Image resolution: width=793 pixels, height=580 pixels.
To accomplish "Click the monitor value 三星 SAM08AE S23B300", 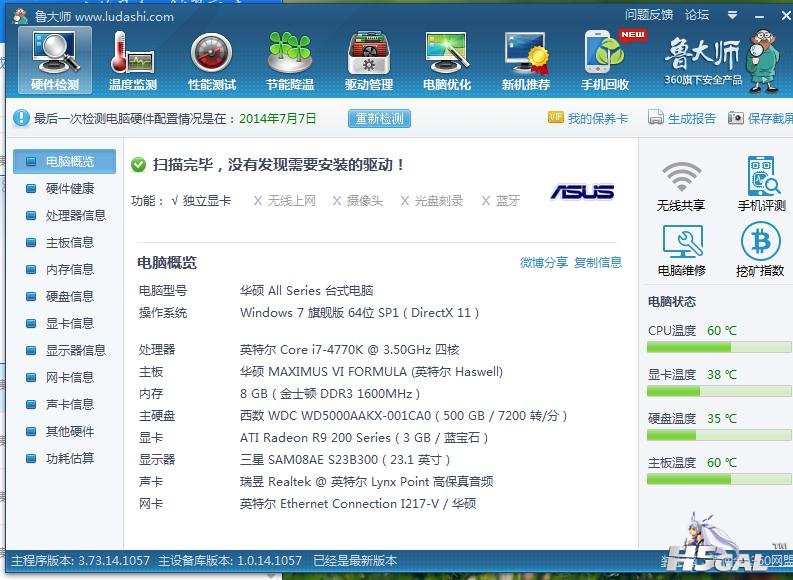I will coord(345,460).
